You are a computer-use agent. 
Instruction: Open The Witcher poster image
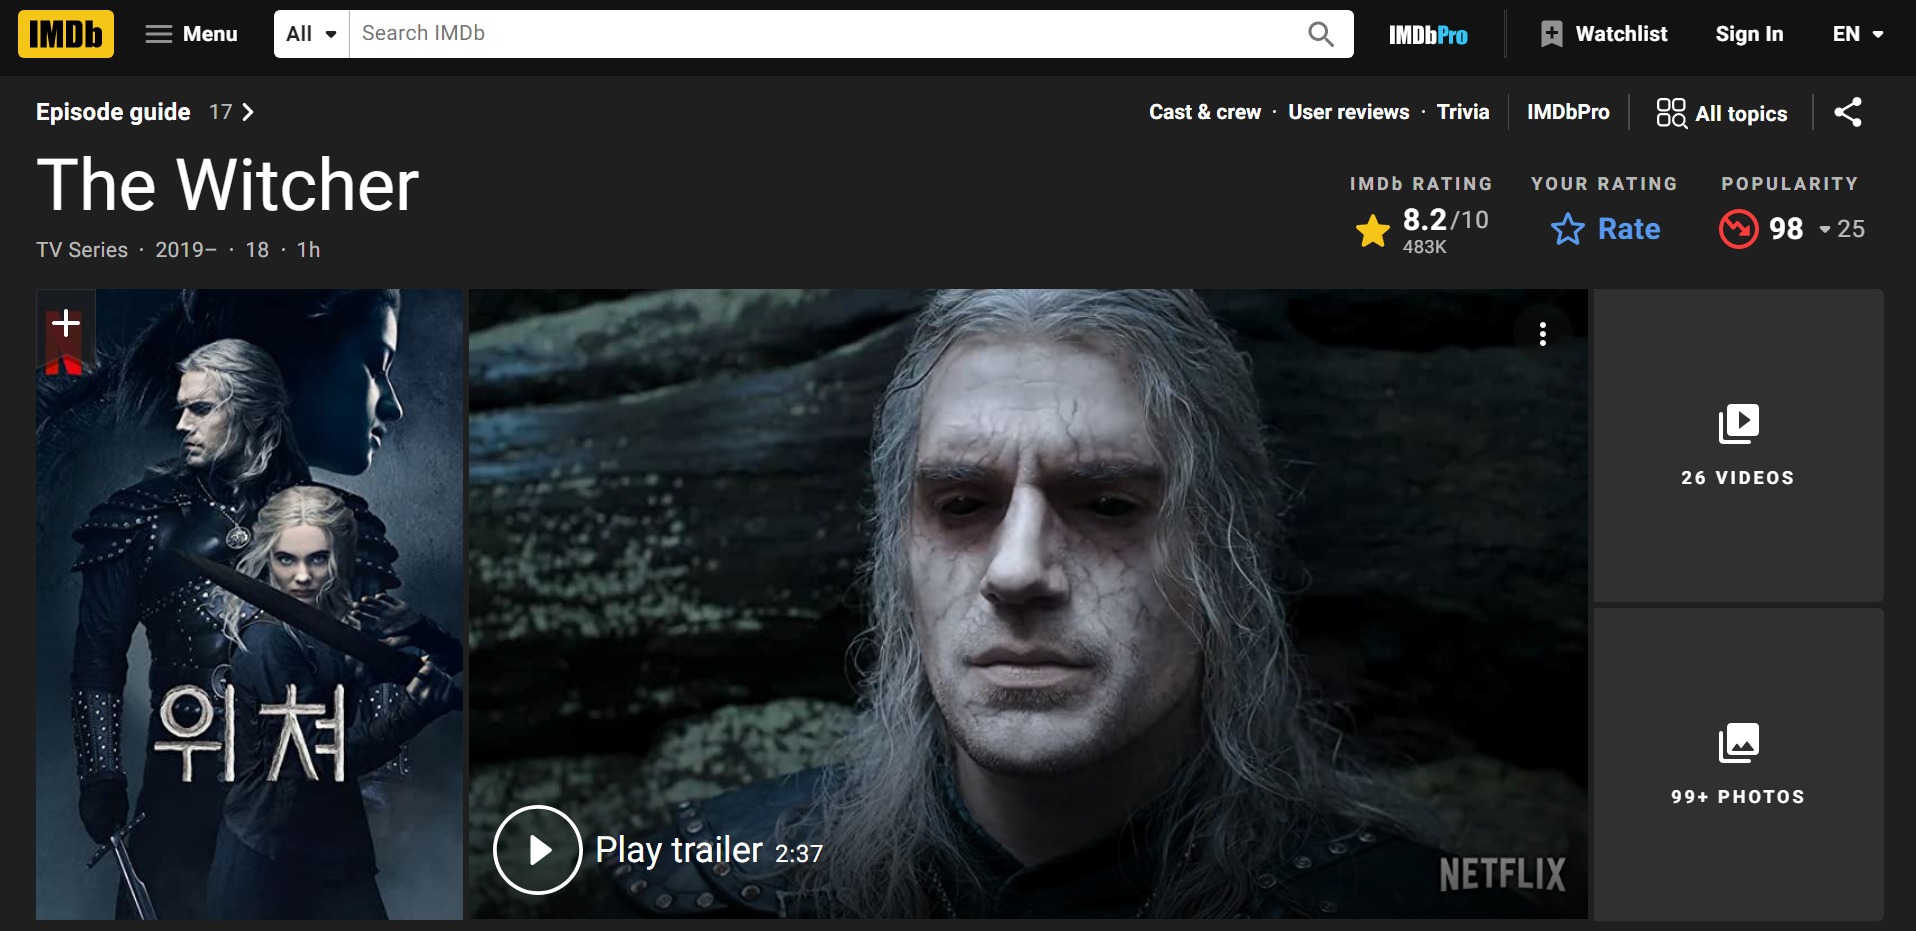tap(250, 605)
